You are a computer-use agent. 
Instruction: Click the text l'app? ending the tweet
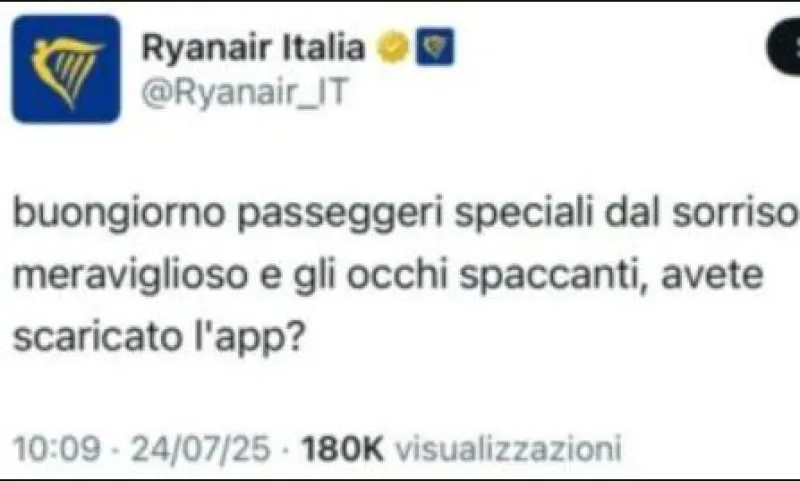pos(249,338)
